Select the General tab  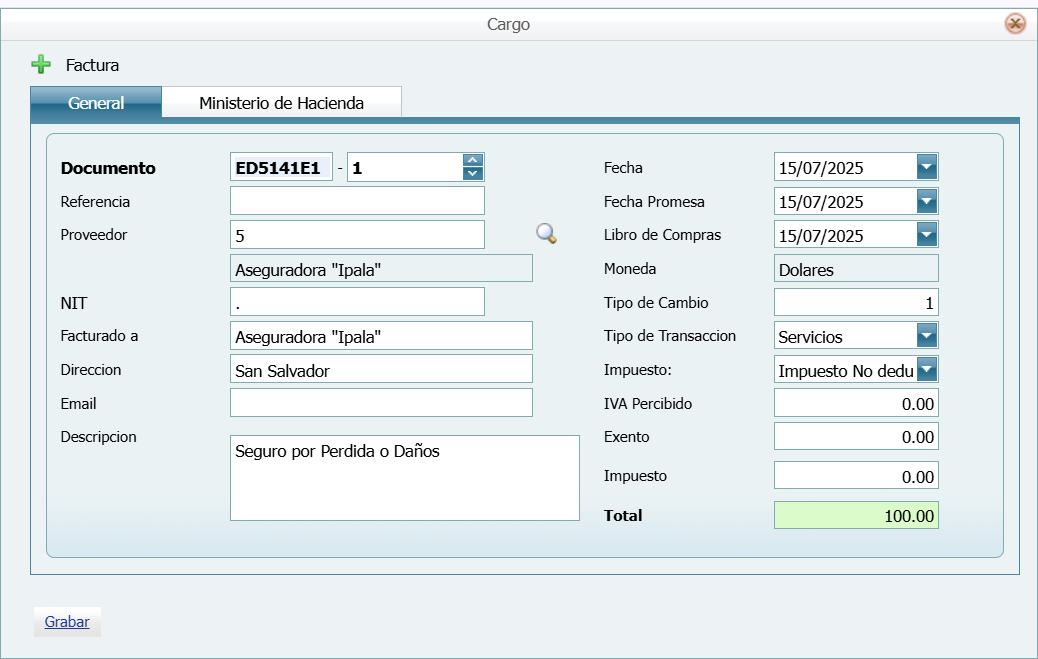point(96,103)
